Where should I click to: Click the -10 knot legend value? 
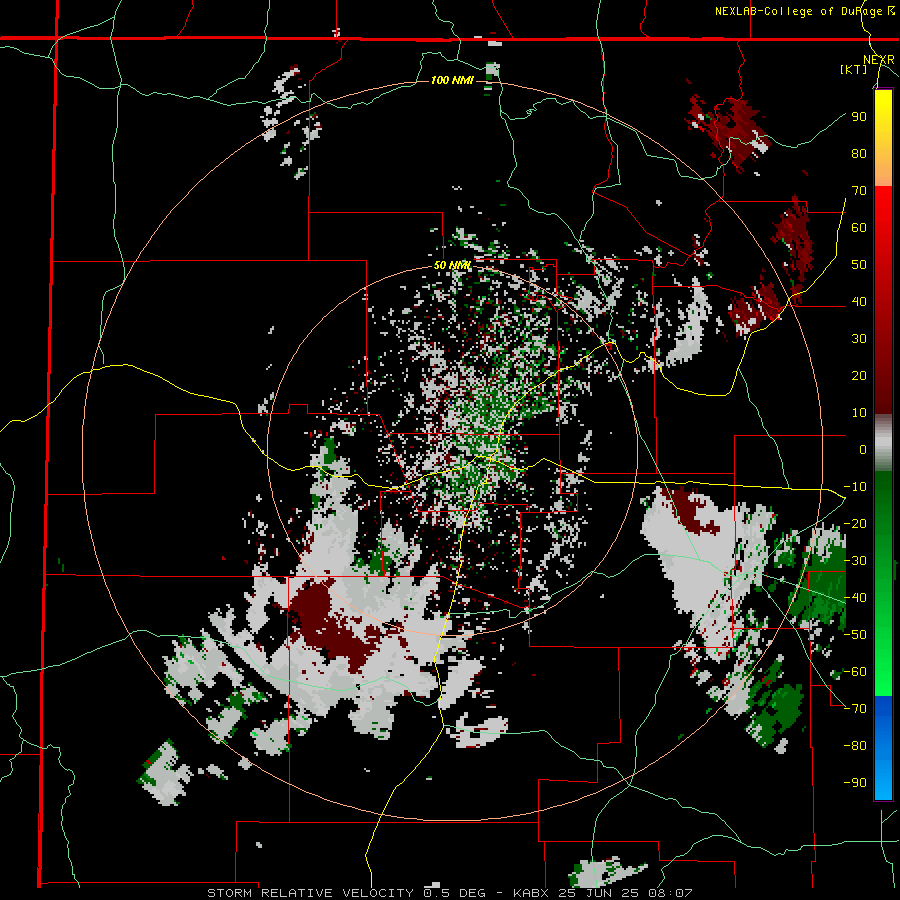click(855, 487)
